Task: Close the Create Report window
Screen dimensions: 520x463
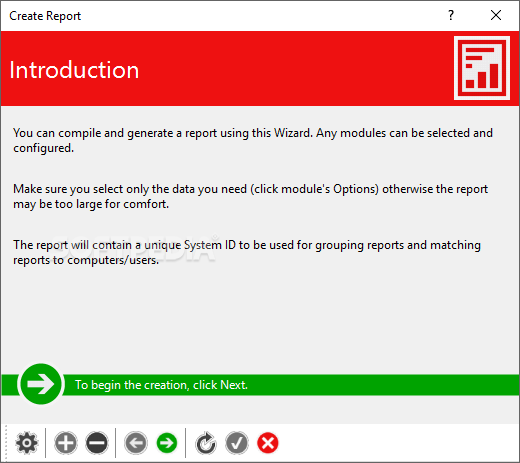Action: (x=496, y=15)
